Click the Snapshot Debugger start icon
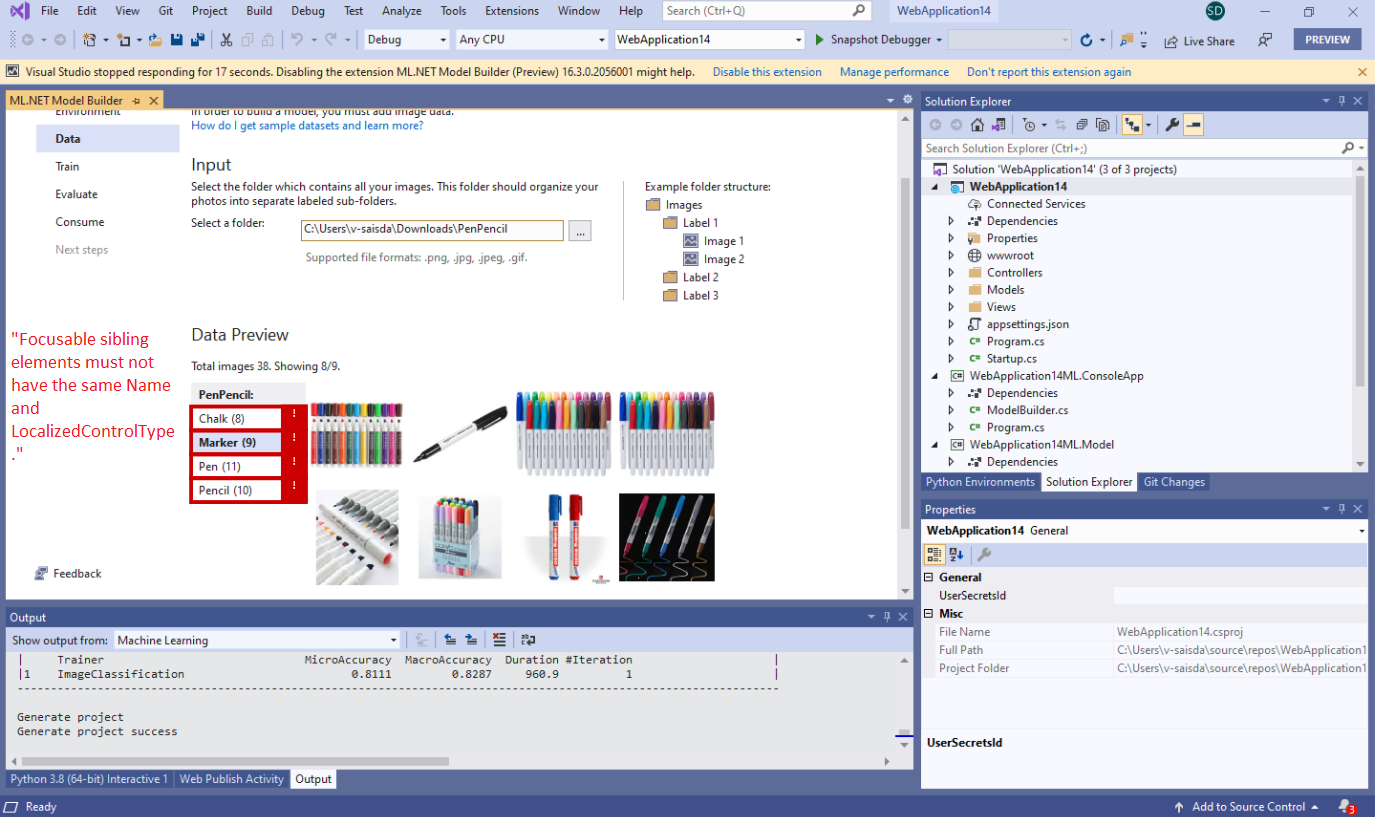Screen dimensions: 1375x817 (817, 40)
